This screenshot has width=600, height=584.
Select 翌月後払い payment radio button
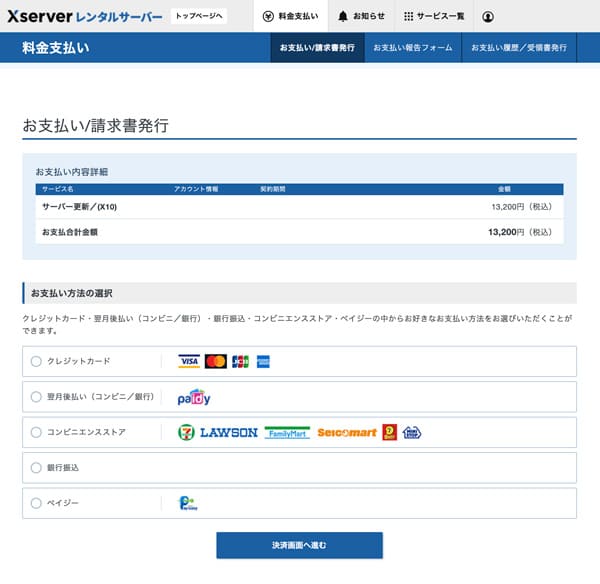click(x=37, y=397)
